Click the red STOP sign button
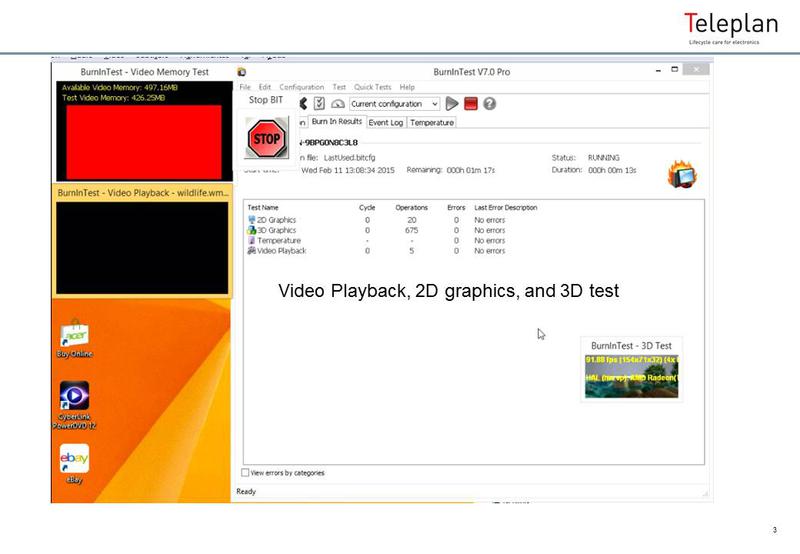 coord(266,138)
